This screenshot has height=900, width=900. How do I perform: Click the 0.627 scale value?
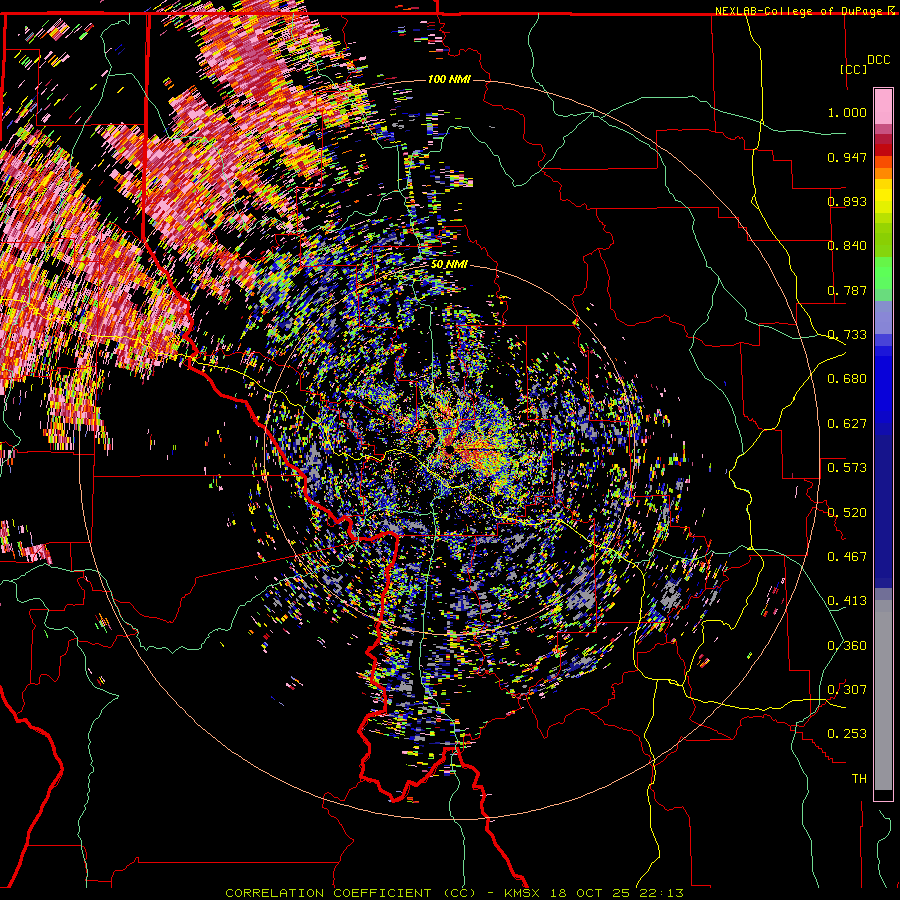(x=847, y=424)
